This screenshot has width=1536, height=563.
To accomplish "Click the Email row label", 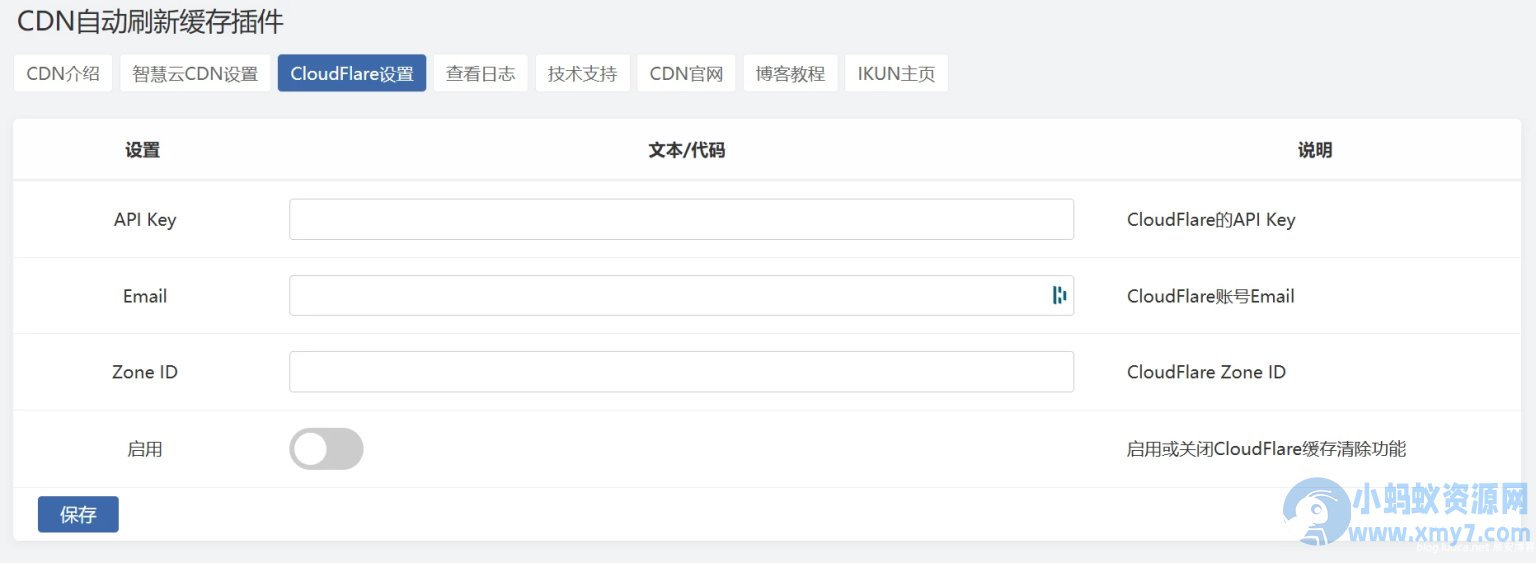I will [145, 296].
